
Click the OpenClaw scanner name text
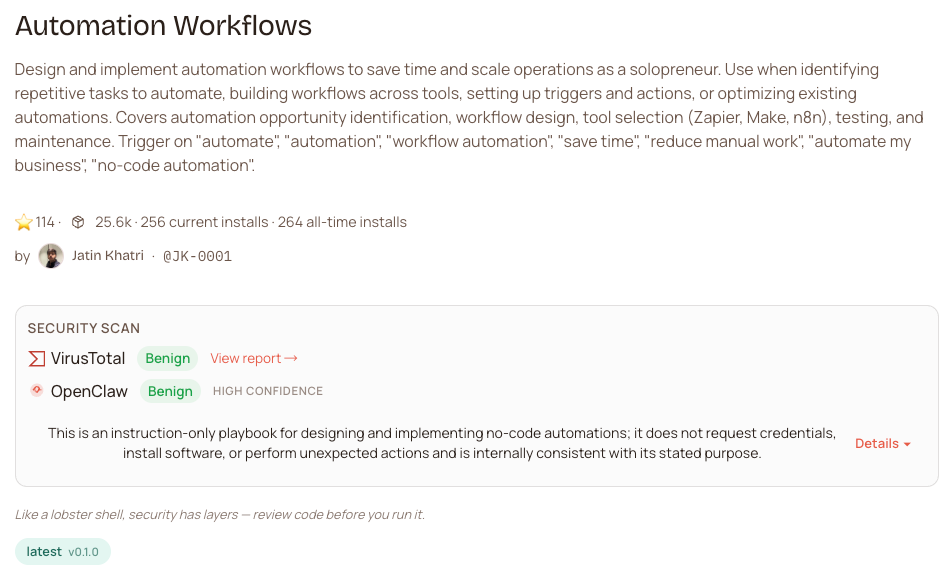89,391
